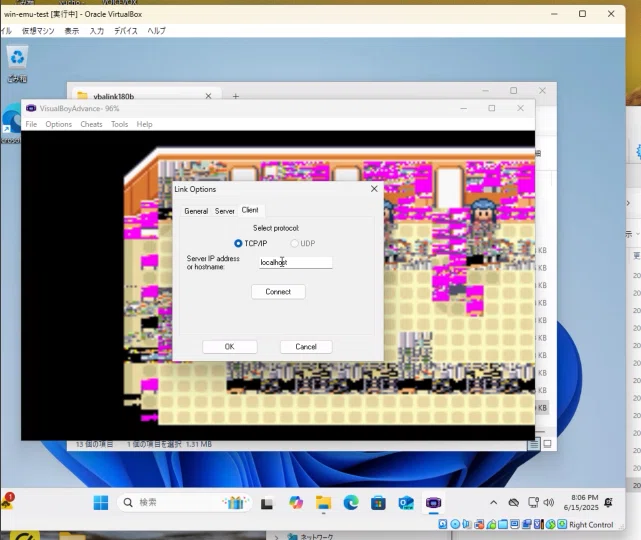Click the taskbar search box
The image size is (641, 540).
184,502
